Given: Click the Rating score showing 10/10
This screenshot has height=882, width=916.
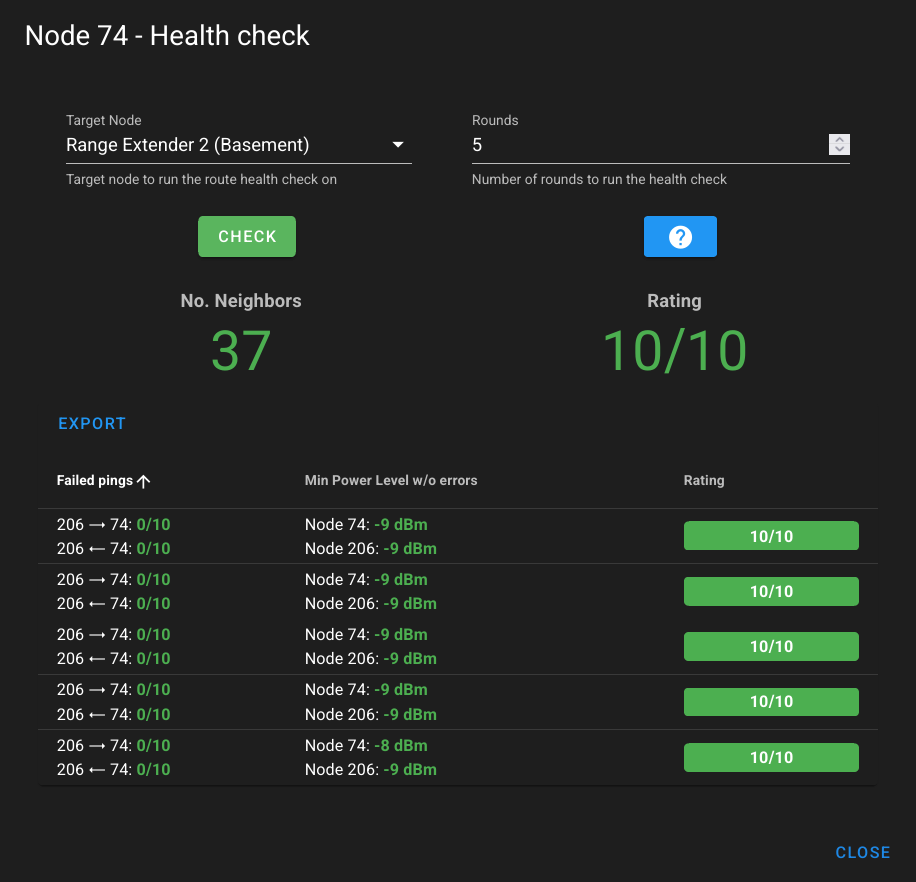Looking at the screenshot, I should (673, 350).
